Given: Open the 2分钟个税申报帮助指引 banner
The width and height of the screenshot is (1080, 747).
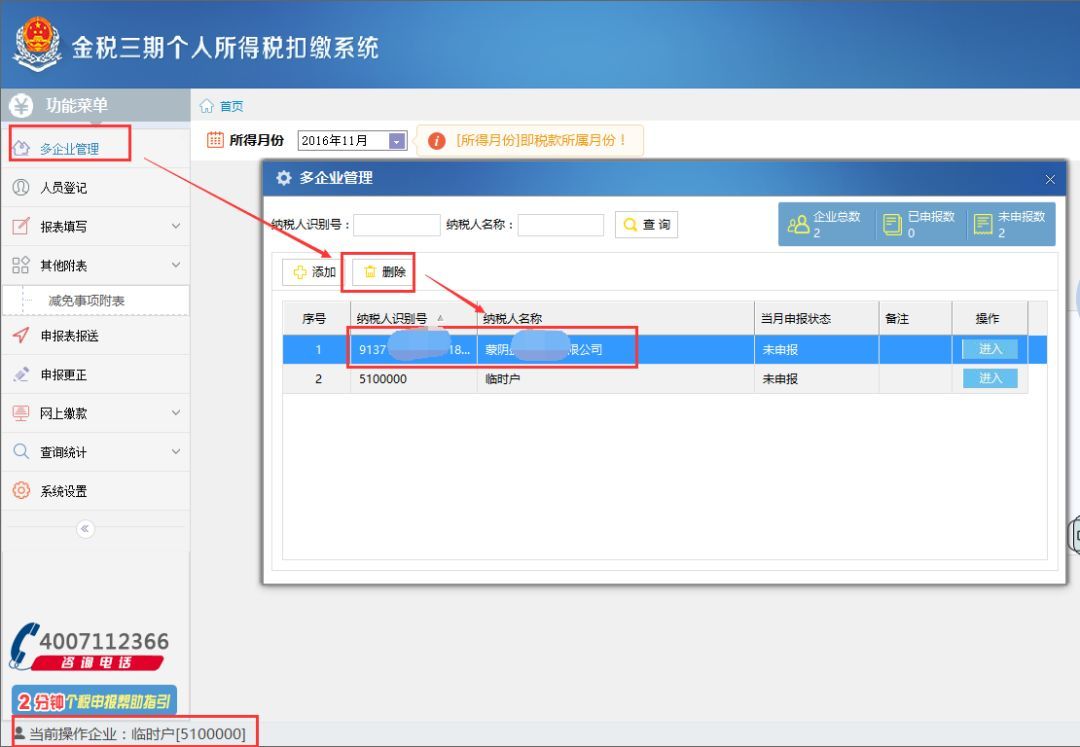Looking at the screenshot, I should click(x=94, y=702).
